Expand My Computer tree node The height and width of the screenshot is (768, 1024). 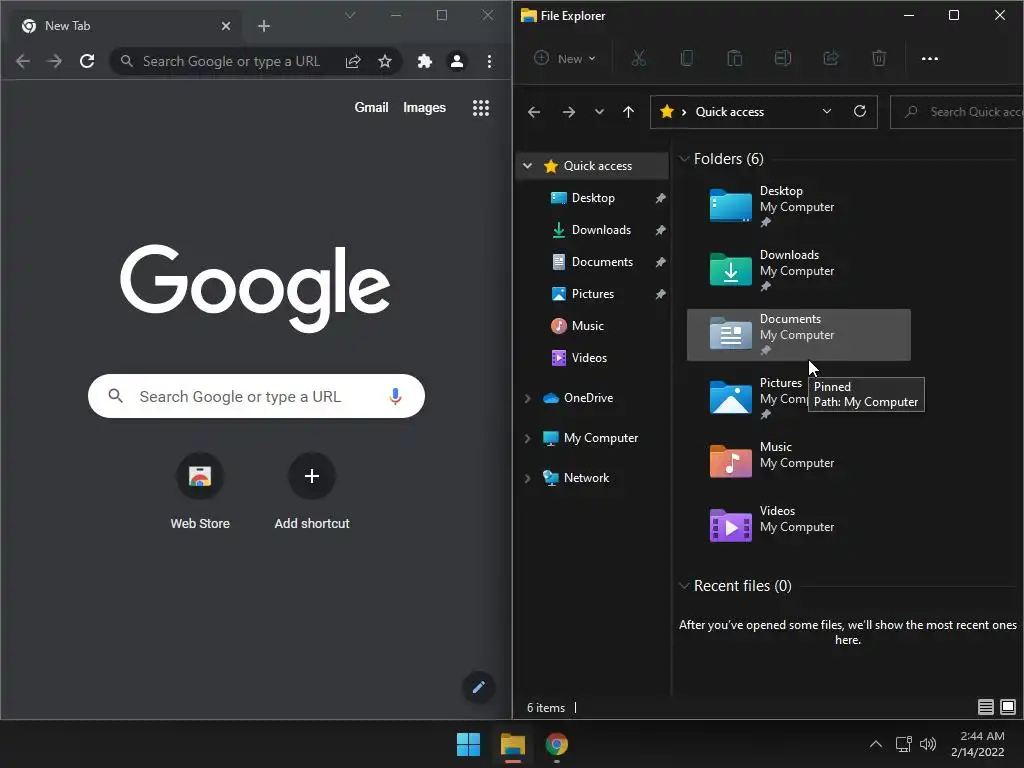click(x=528, y=438)
